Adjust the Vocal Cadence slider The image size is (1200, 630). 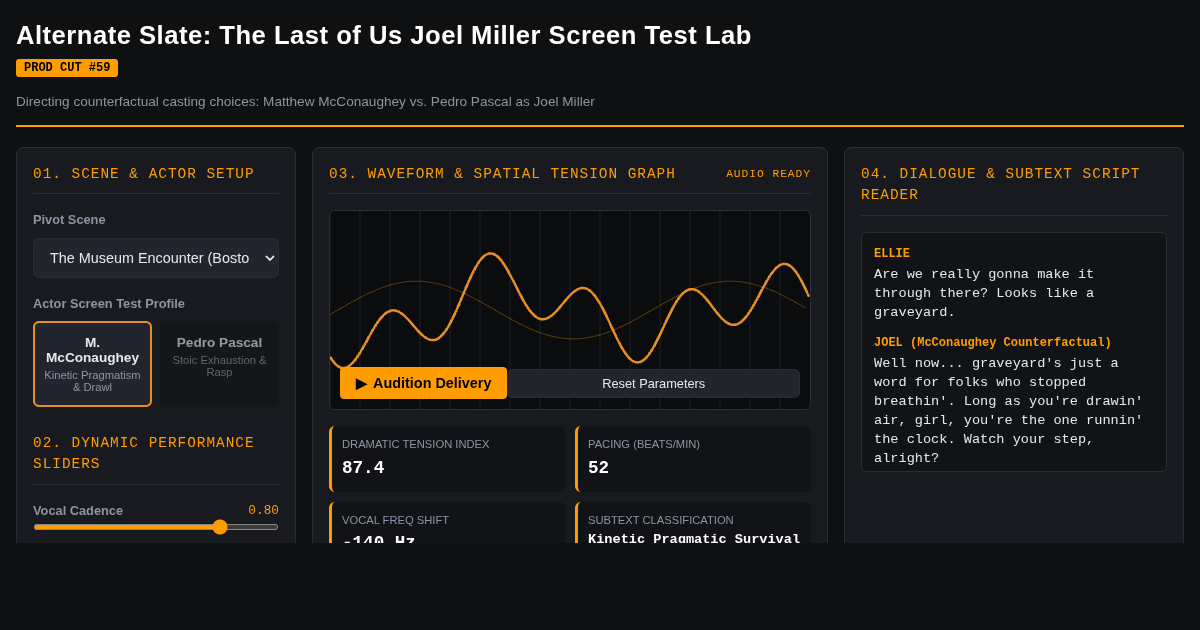click(156, 527)
